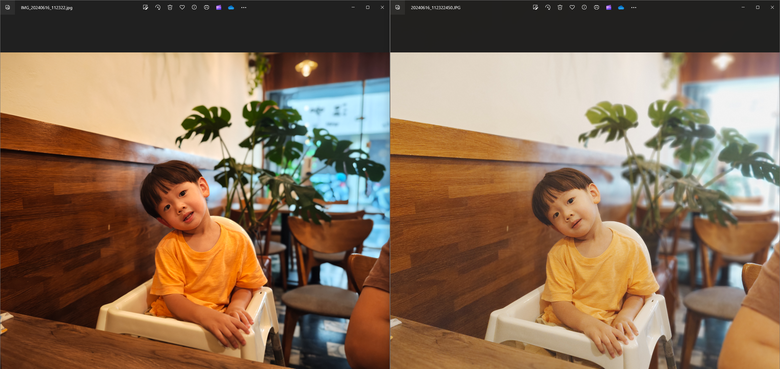Click the OneDrive cloud icon in the right window
This screenshot has height=369, width=780.
click(621, 7)
